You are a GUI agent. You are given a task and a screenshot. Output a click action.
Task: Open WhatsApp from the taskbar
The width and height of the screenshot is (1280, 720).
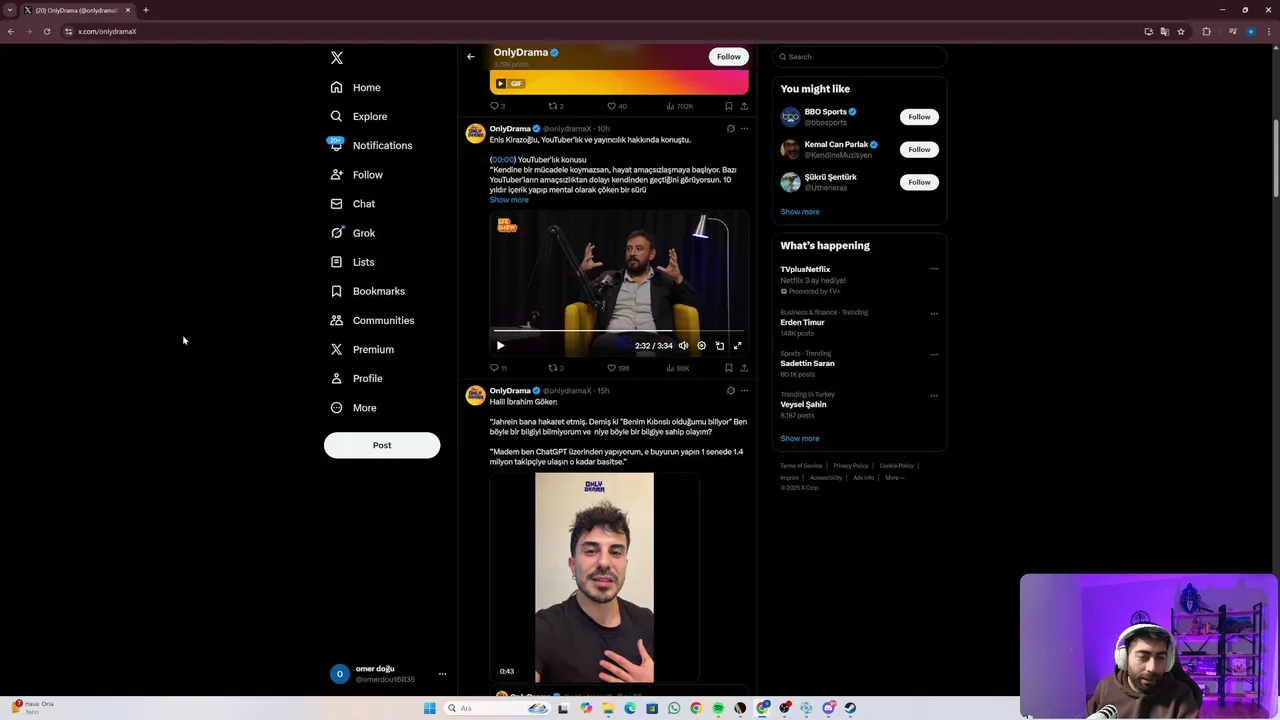(x=674, y=708)
